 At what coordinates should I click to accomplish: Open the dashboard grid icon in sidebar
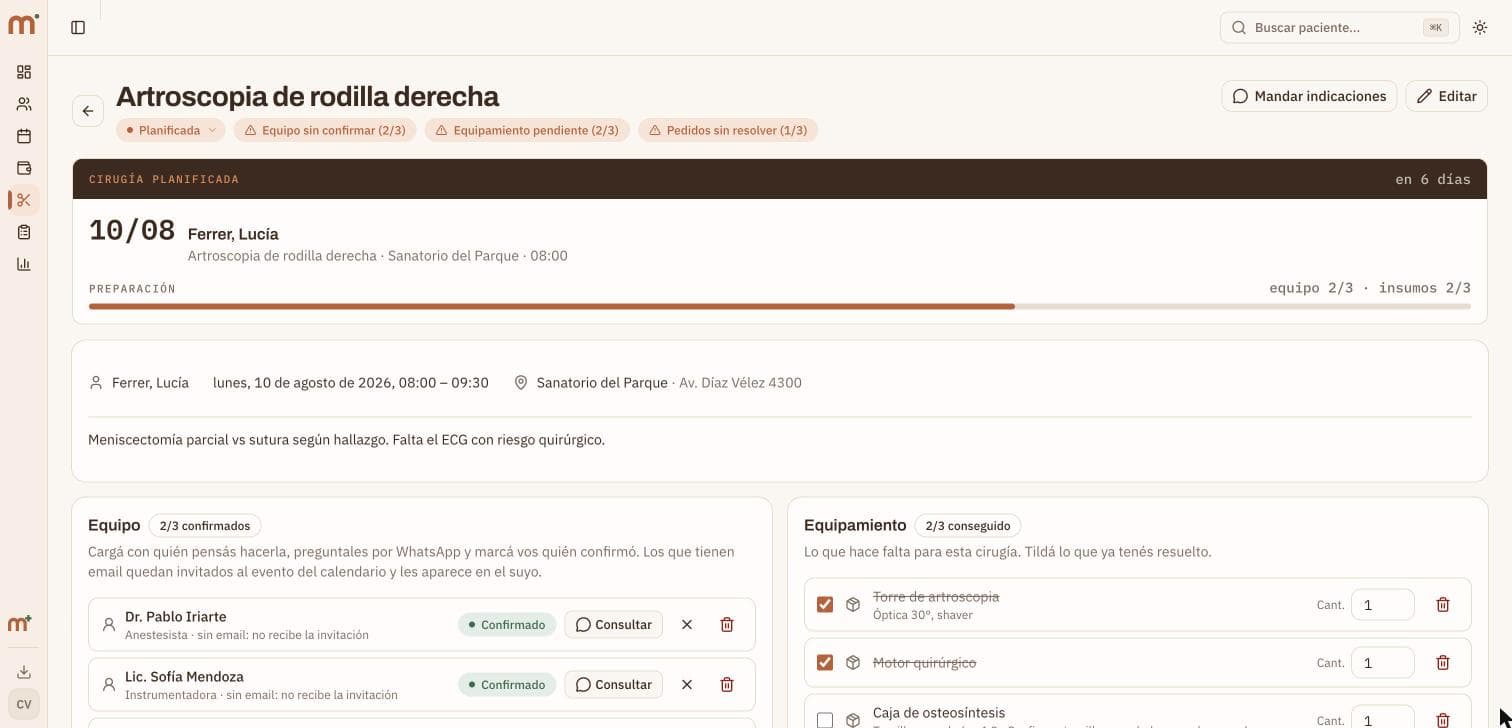24,72
